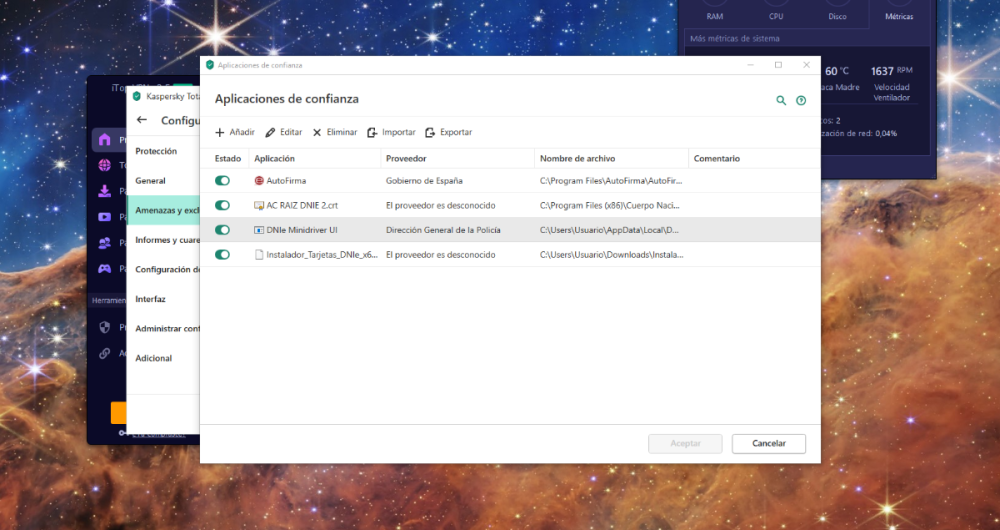Click the search magnifier icon in Aplicaciones de confianza
This screenshot has height=530, width=1000.
781,100
